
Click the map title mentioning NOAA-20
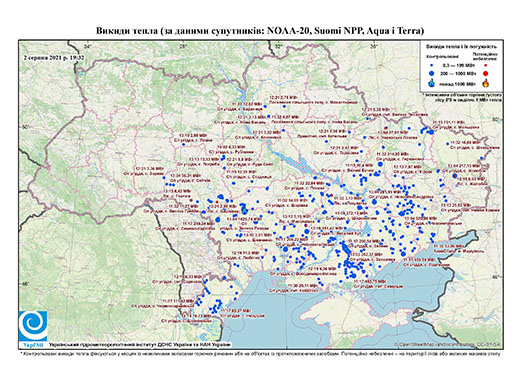click(260, 31)
